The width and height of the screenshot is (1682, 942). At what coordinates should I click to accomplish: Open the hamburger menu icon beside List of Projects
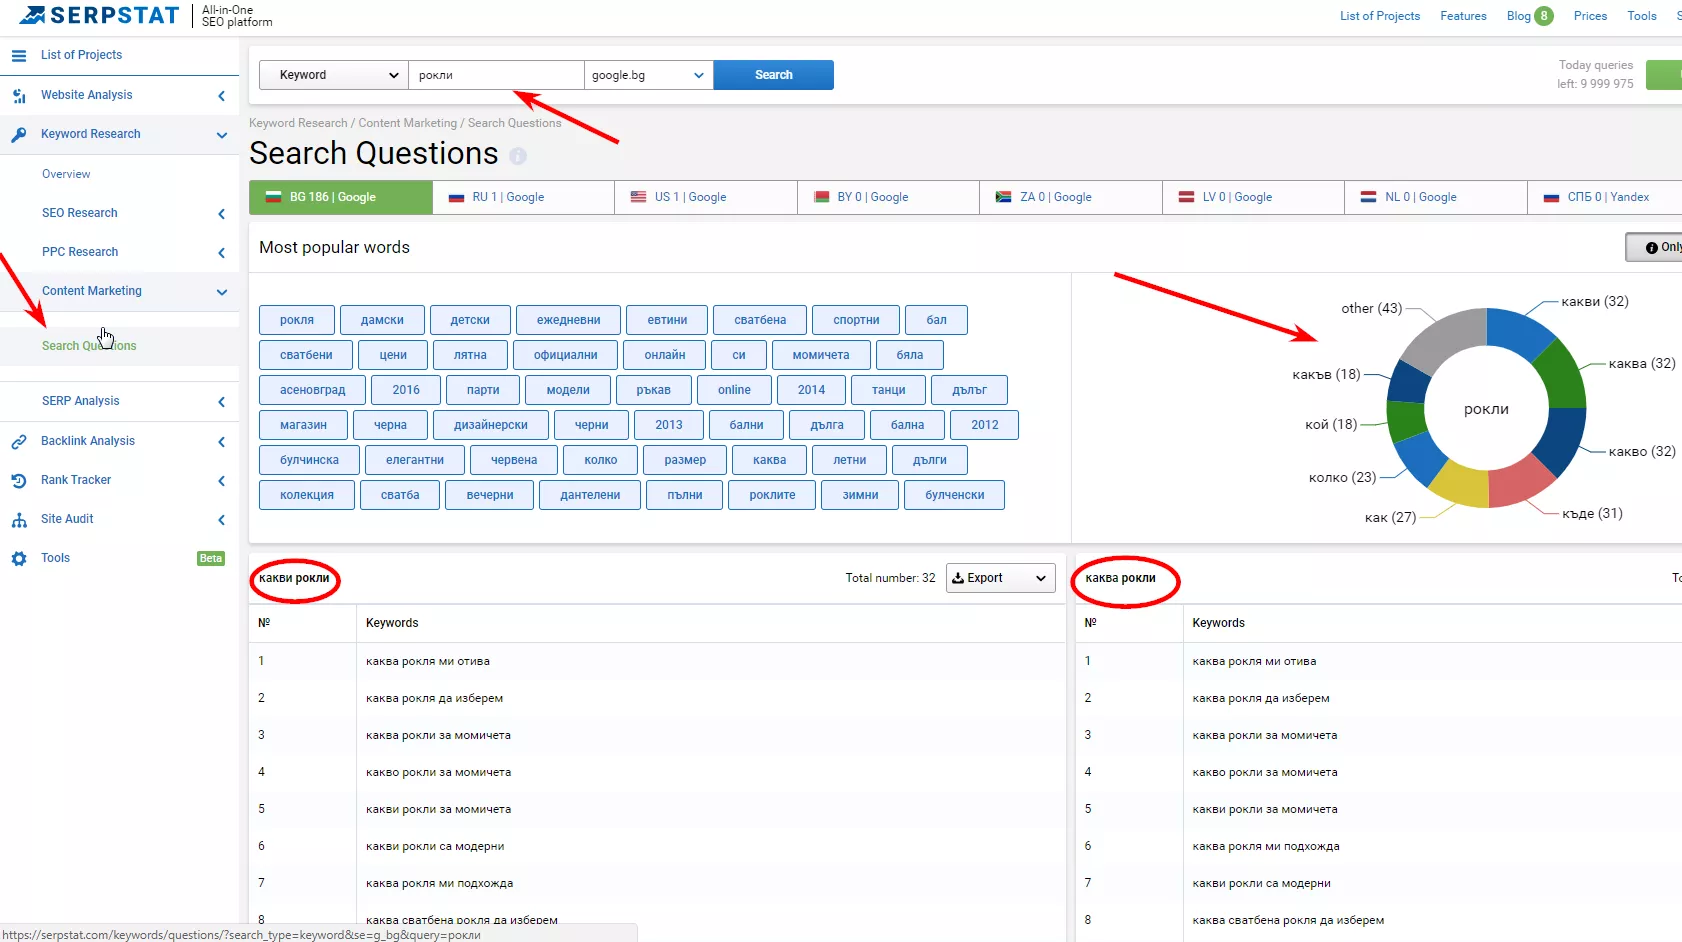19,56
